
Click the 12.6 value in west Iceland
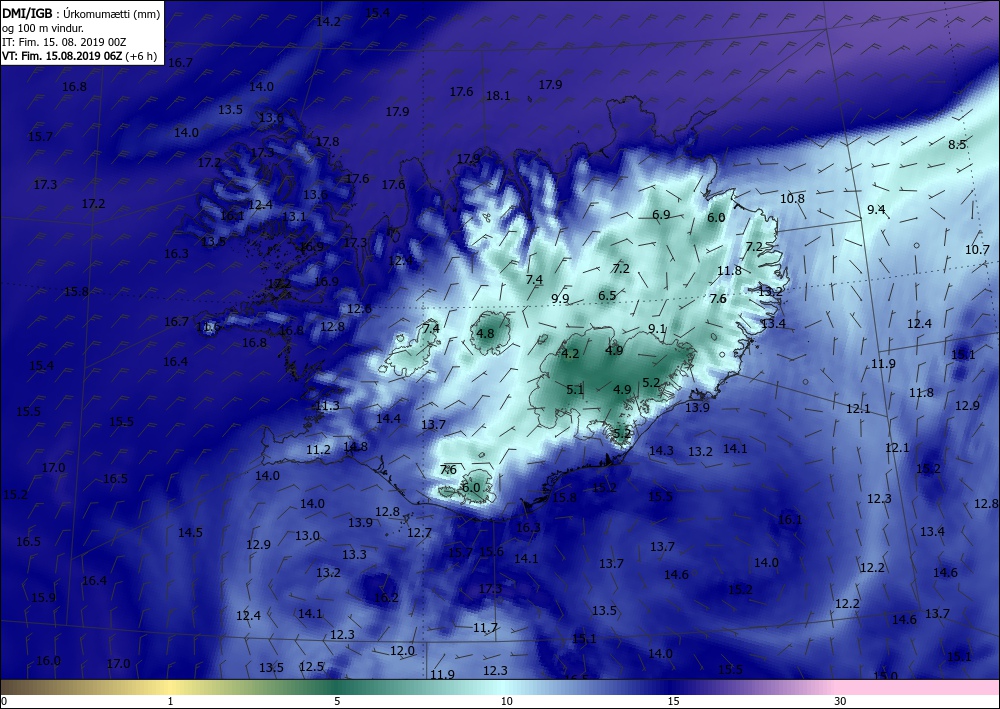359,309
